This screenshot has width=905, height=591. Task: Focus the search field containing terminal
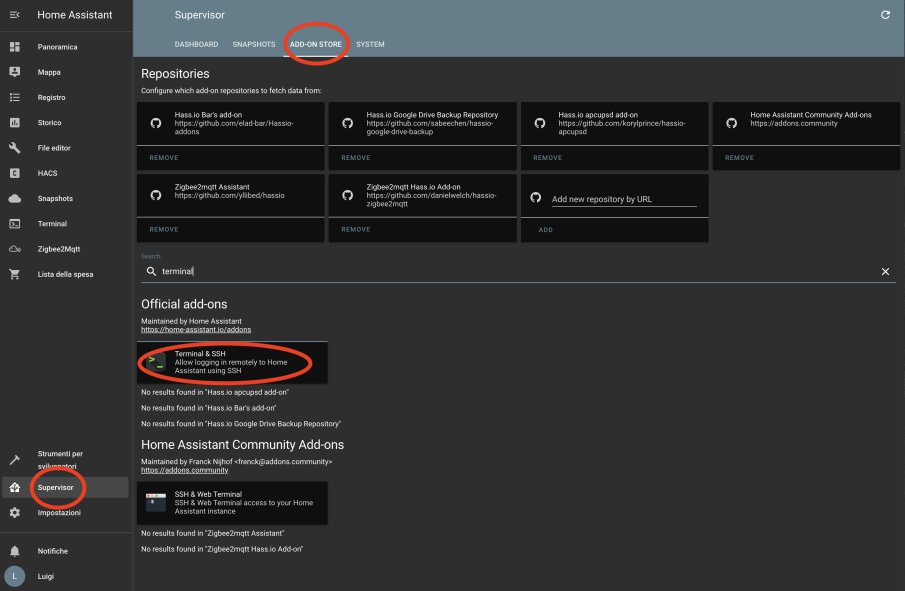click(518, 271)
